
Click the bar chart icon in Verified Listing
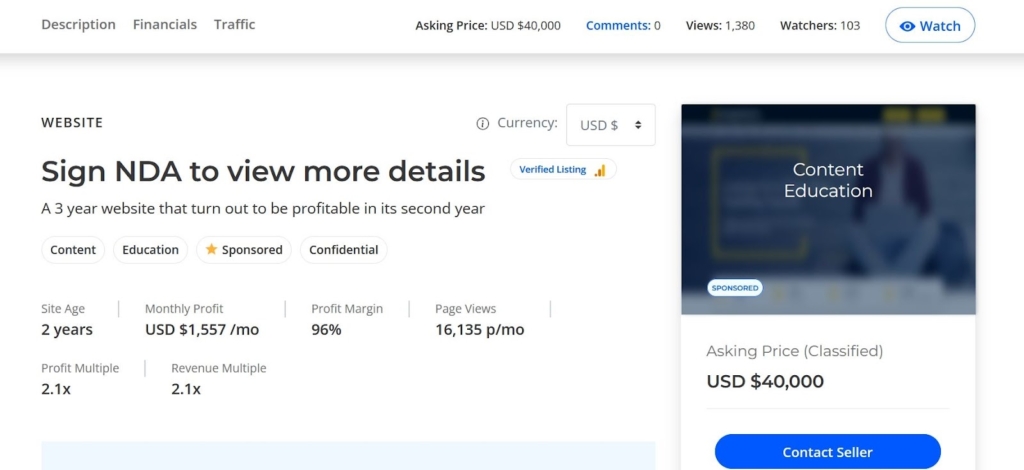coord(600,170)
